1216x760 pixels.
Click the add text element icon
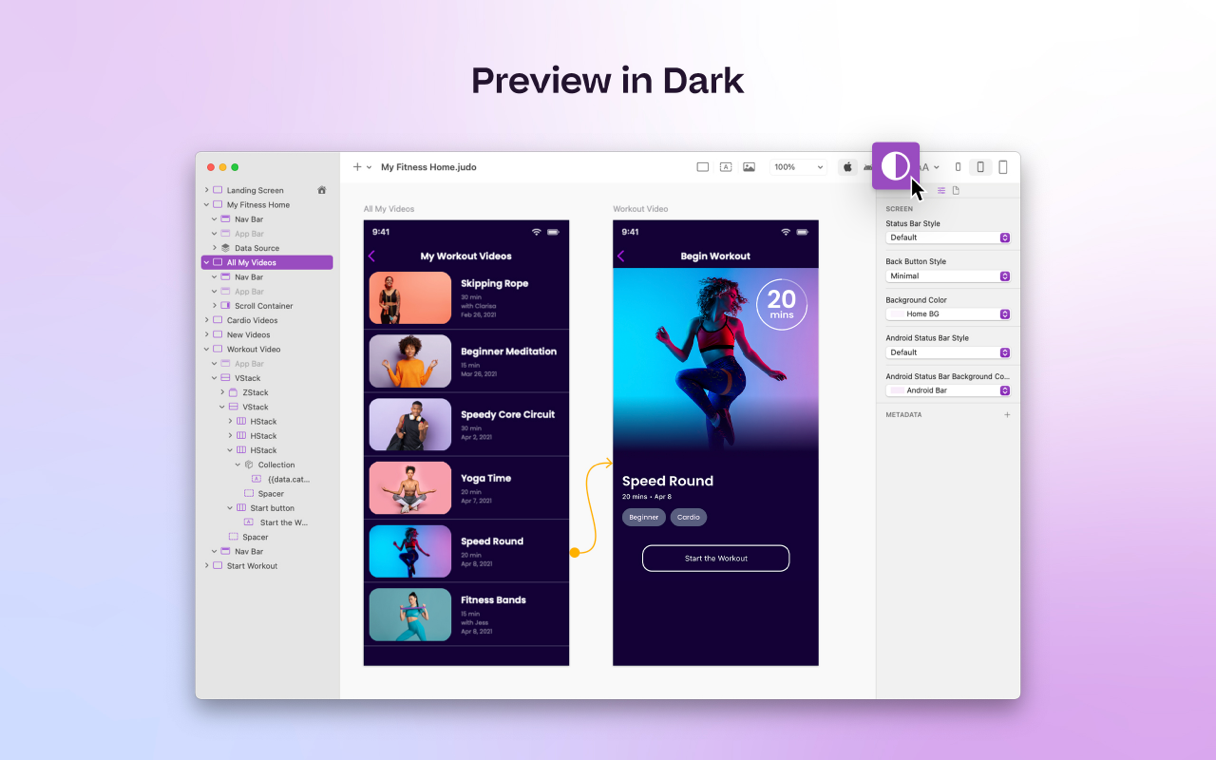tap(726, 167)
